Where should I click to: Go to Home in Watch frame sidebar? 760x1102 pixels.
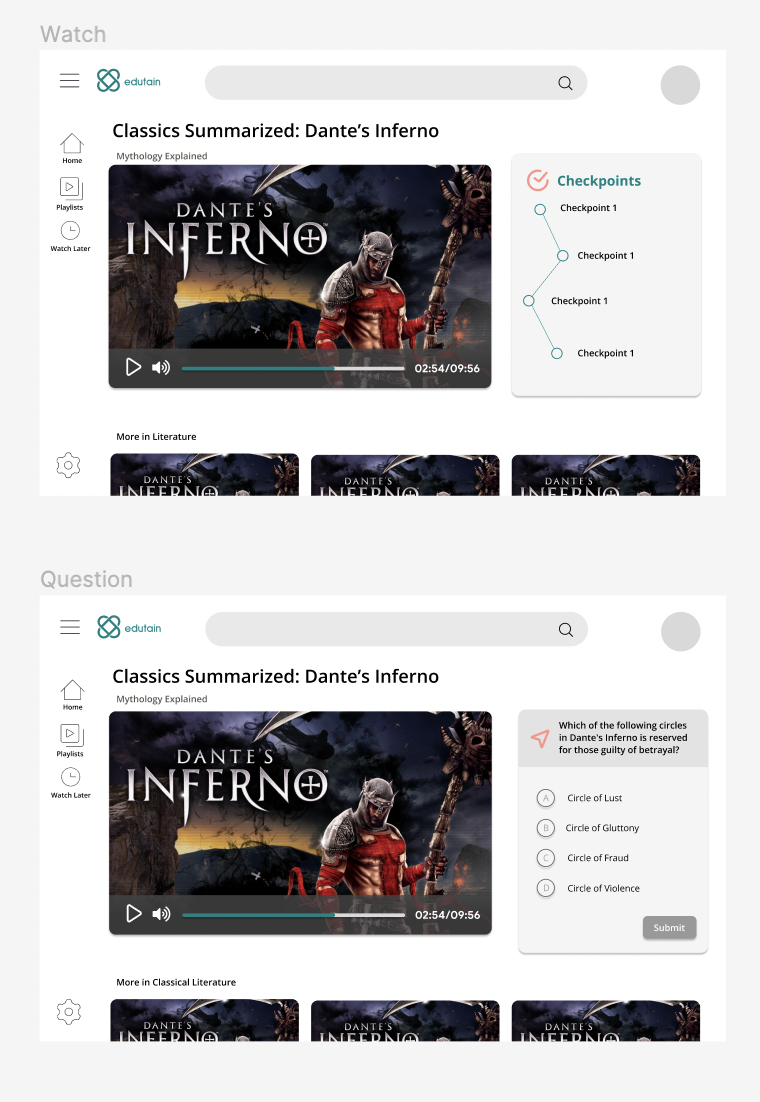pyautogui.click(x=72, y=148)
